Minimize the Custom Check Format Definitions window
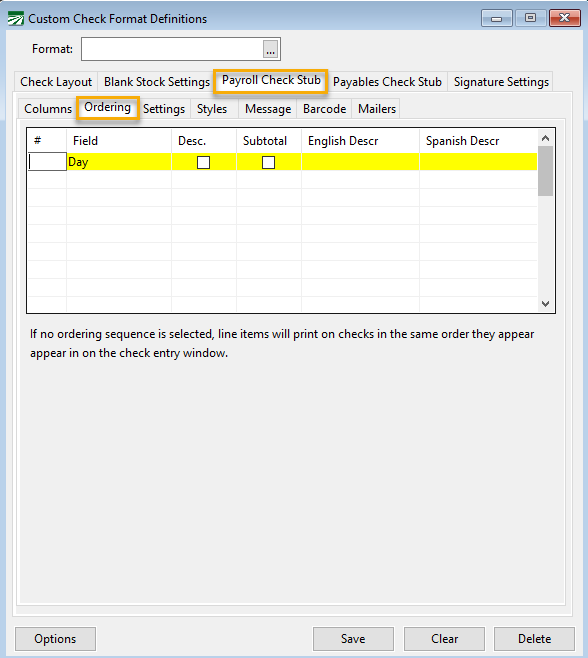 pyautogui.click(x=497, y=18)
